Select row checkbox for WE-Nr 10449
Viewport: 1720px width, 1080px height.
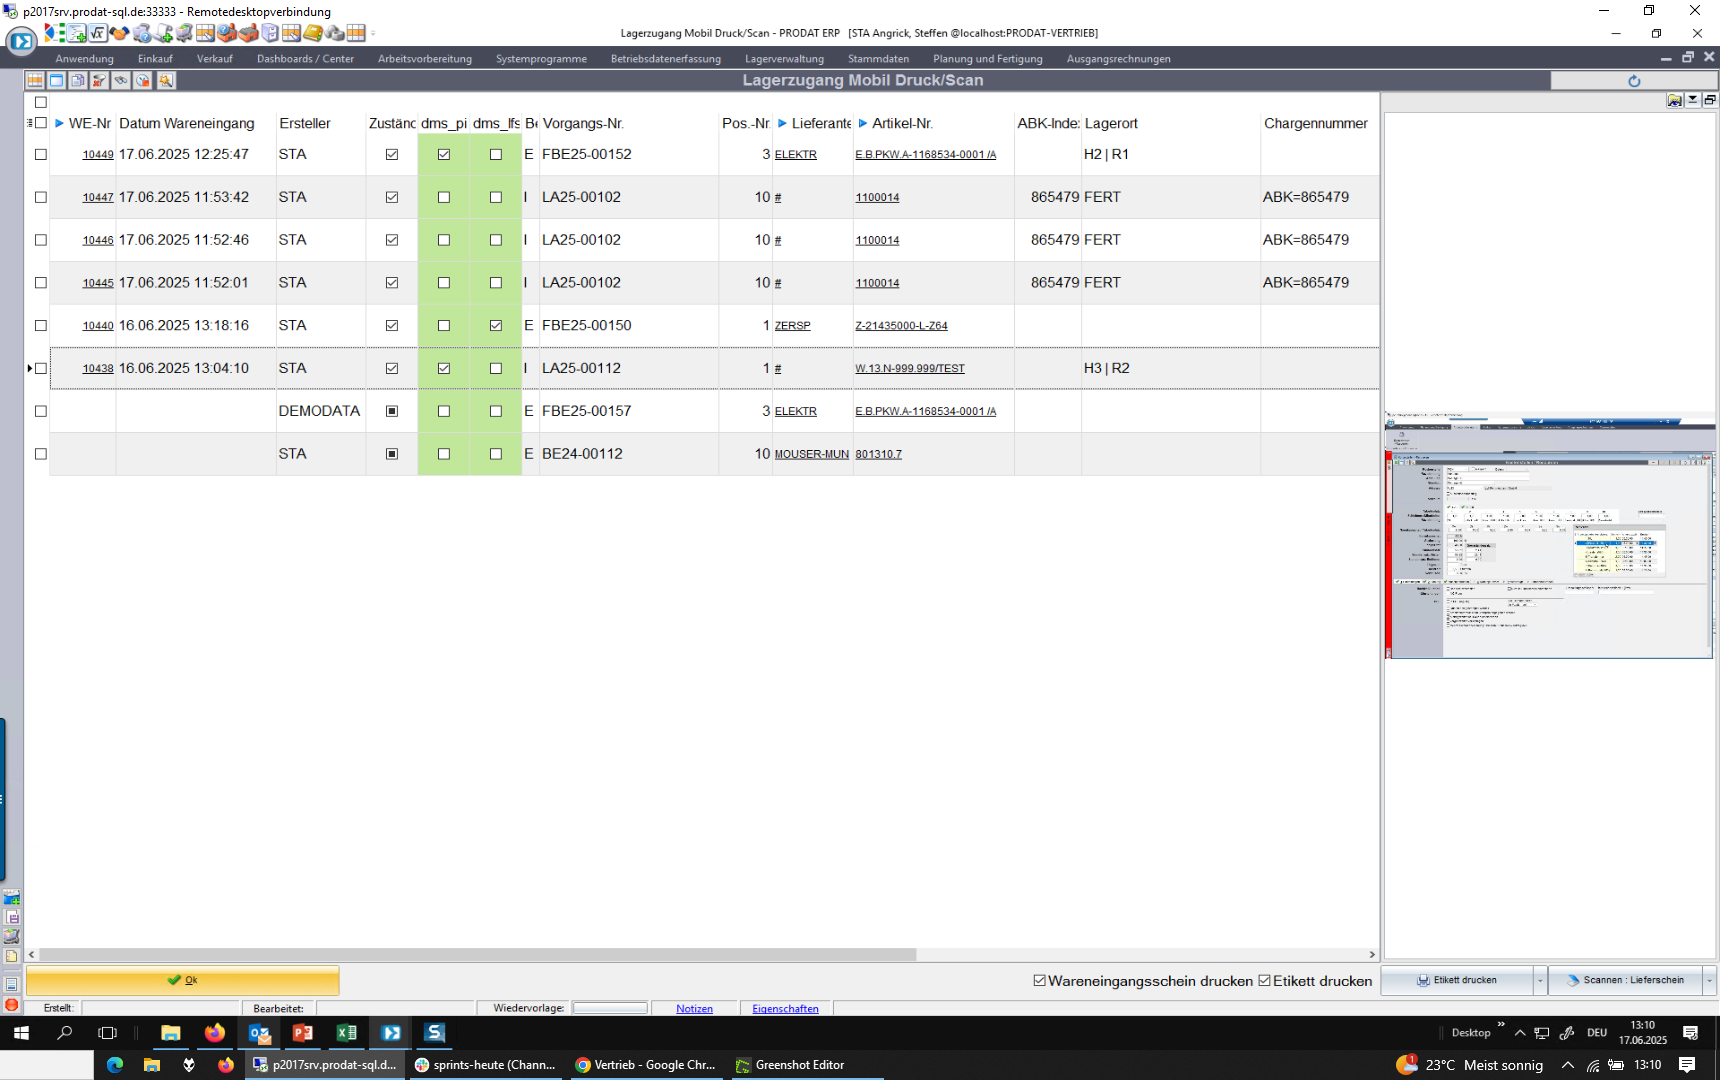pyautogui.click(x=41, y=154)
